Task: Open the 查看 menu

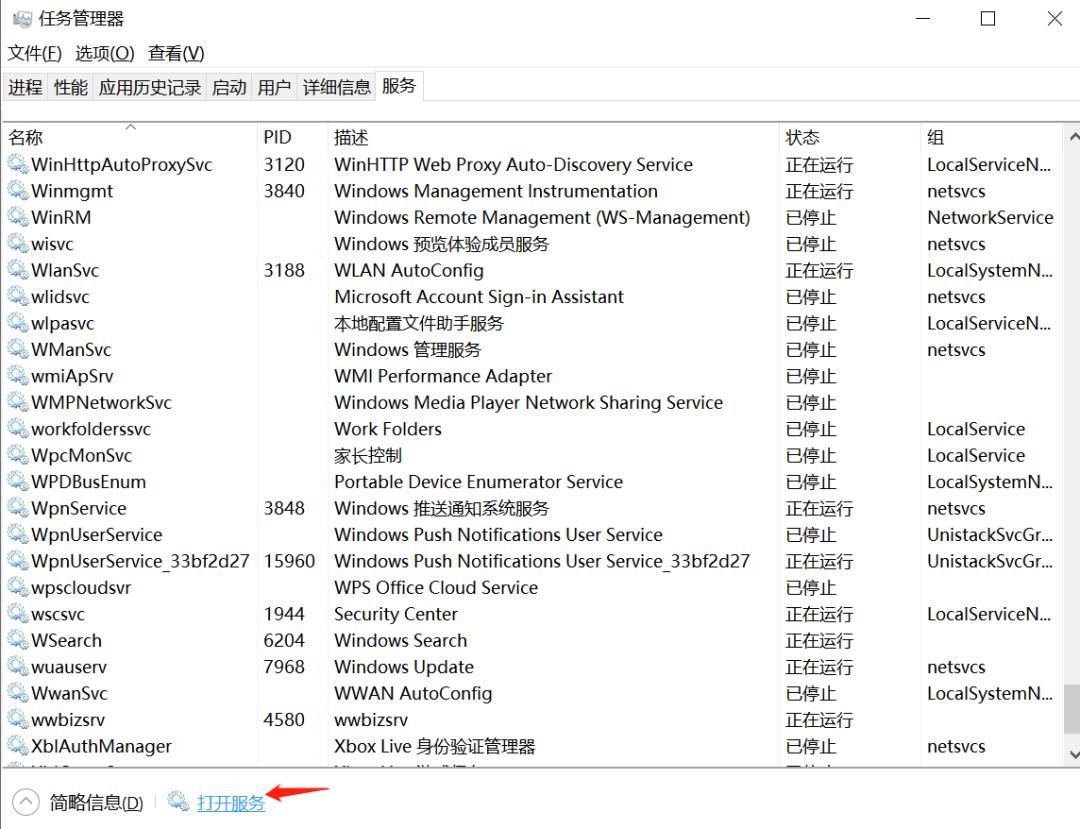Action: 175,52
